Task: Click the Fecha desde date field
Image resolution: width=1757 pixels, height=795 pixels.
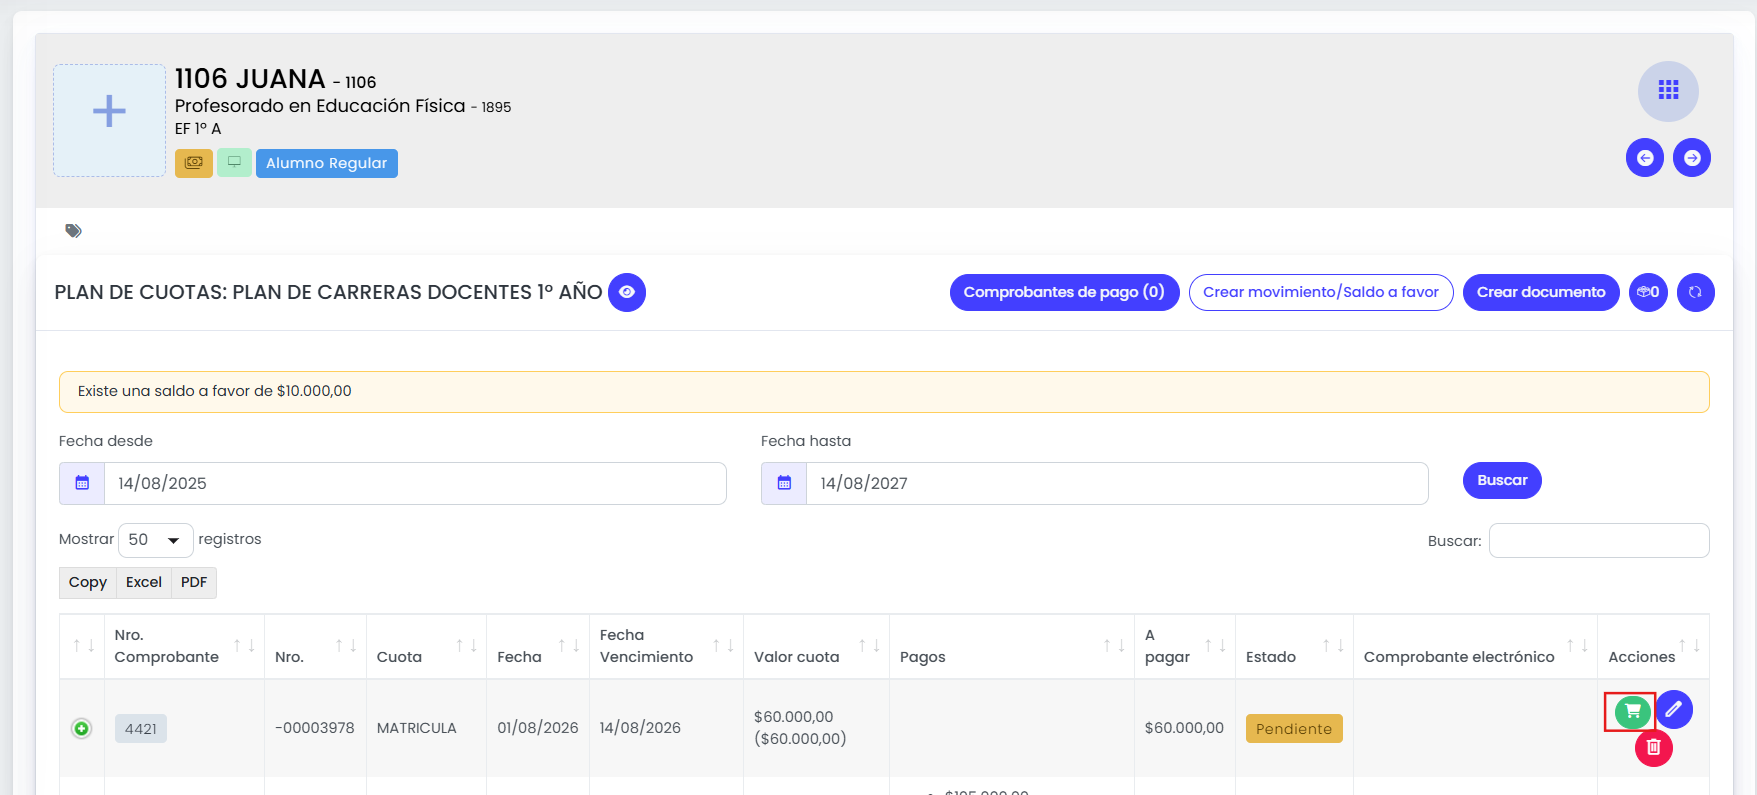Action: (x=415, y=483)
